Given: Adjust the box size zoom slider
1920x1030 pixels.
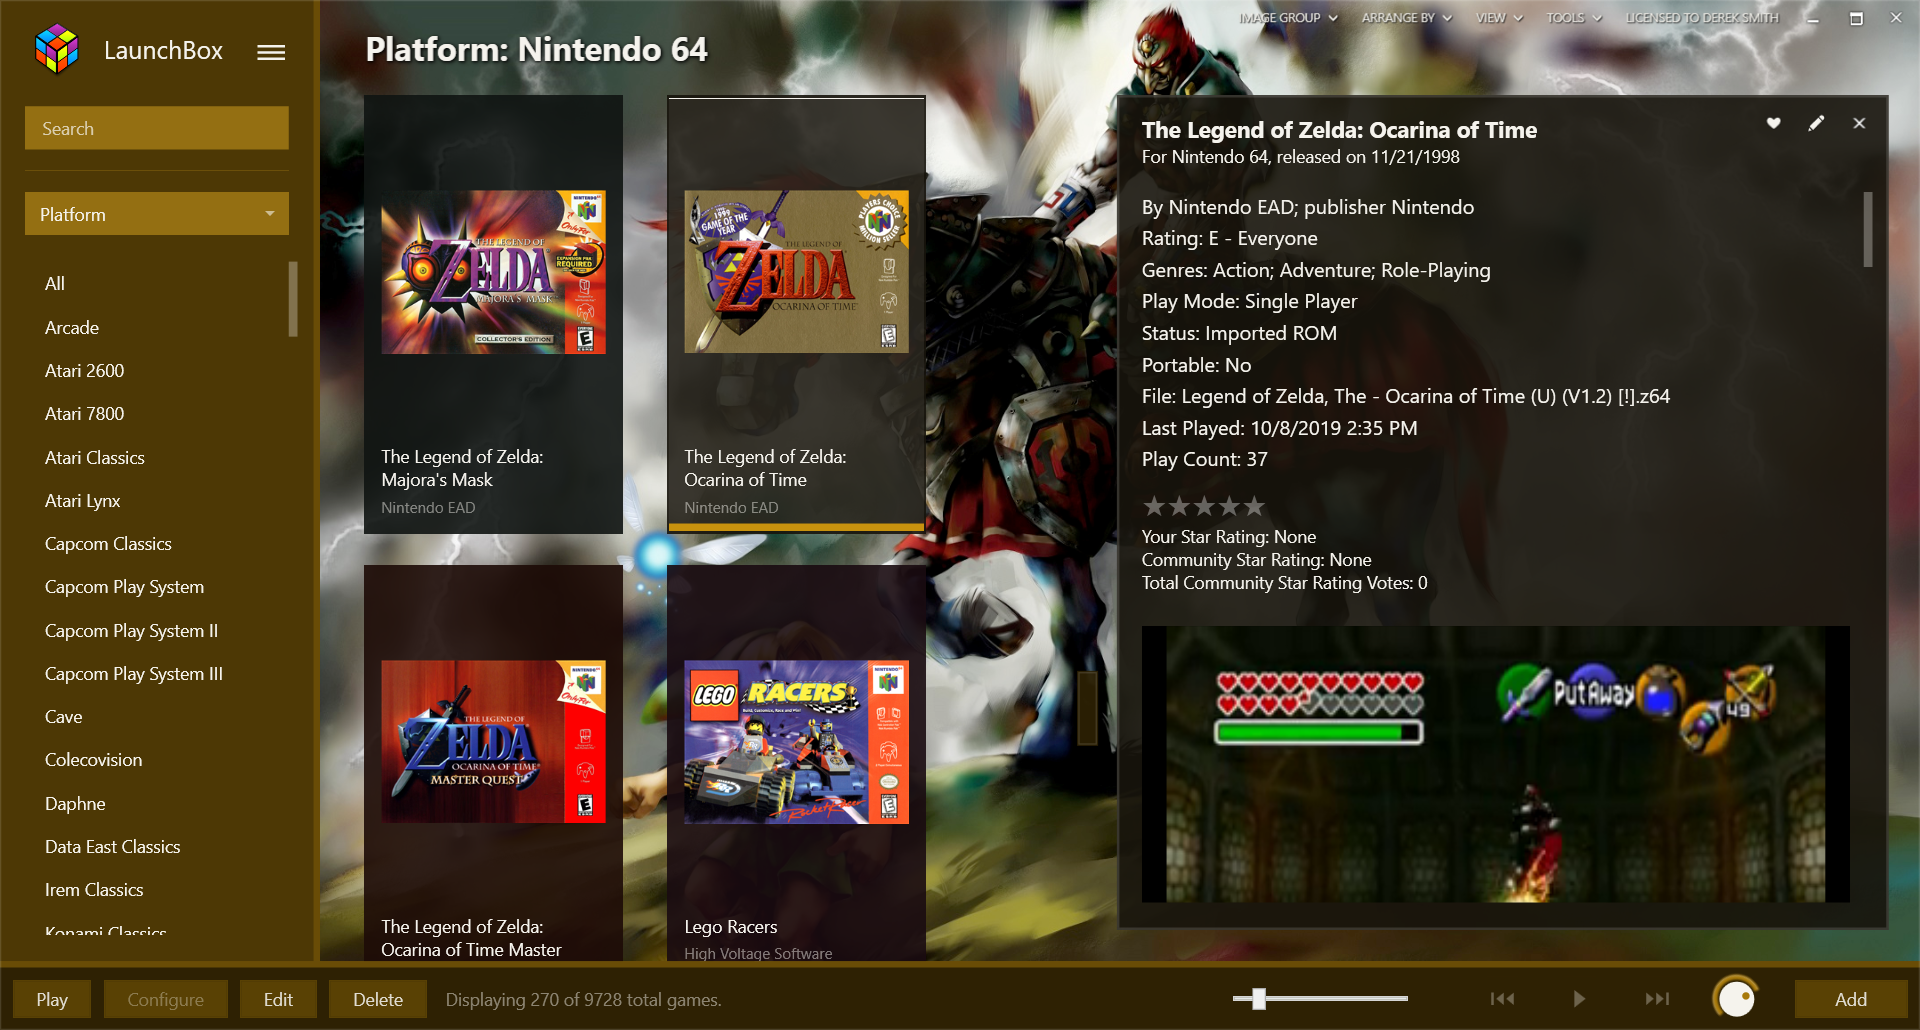Looking at the screenshot, I should [x=1320, y=998].
